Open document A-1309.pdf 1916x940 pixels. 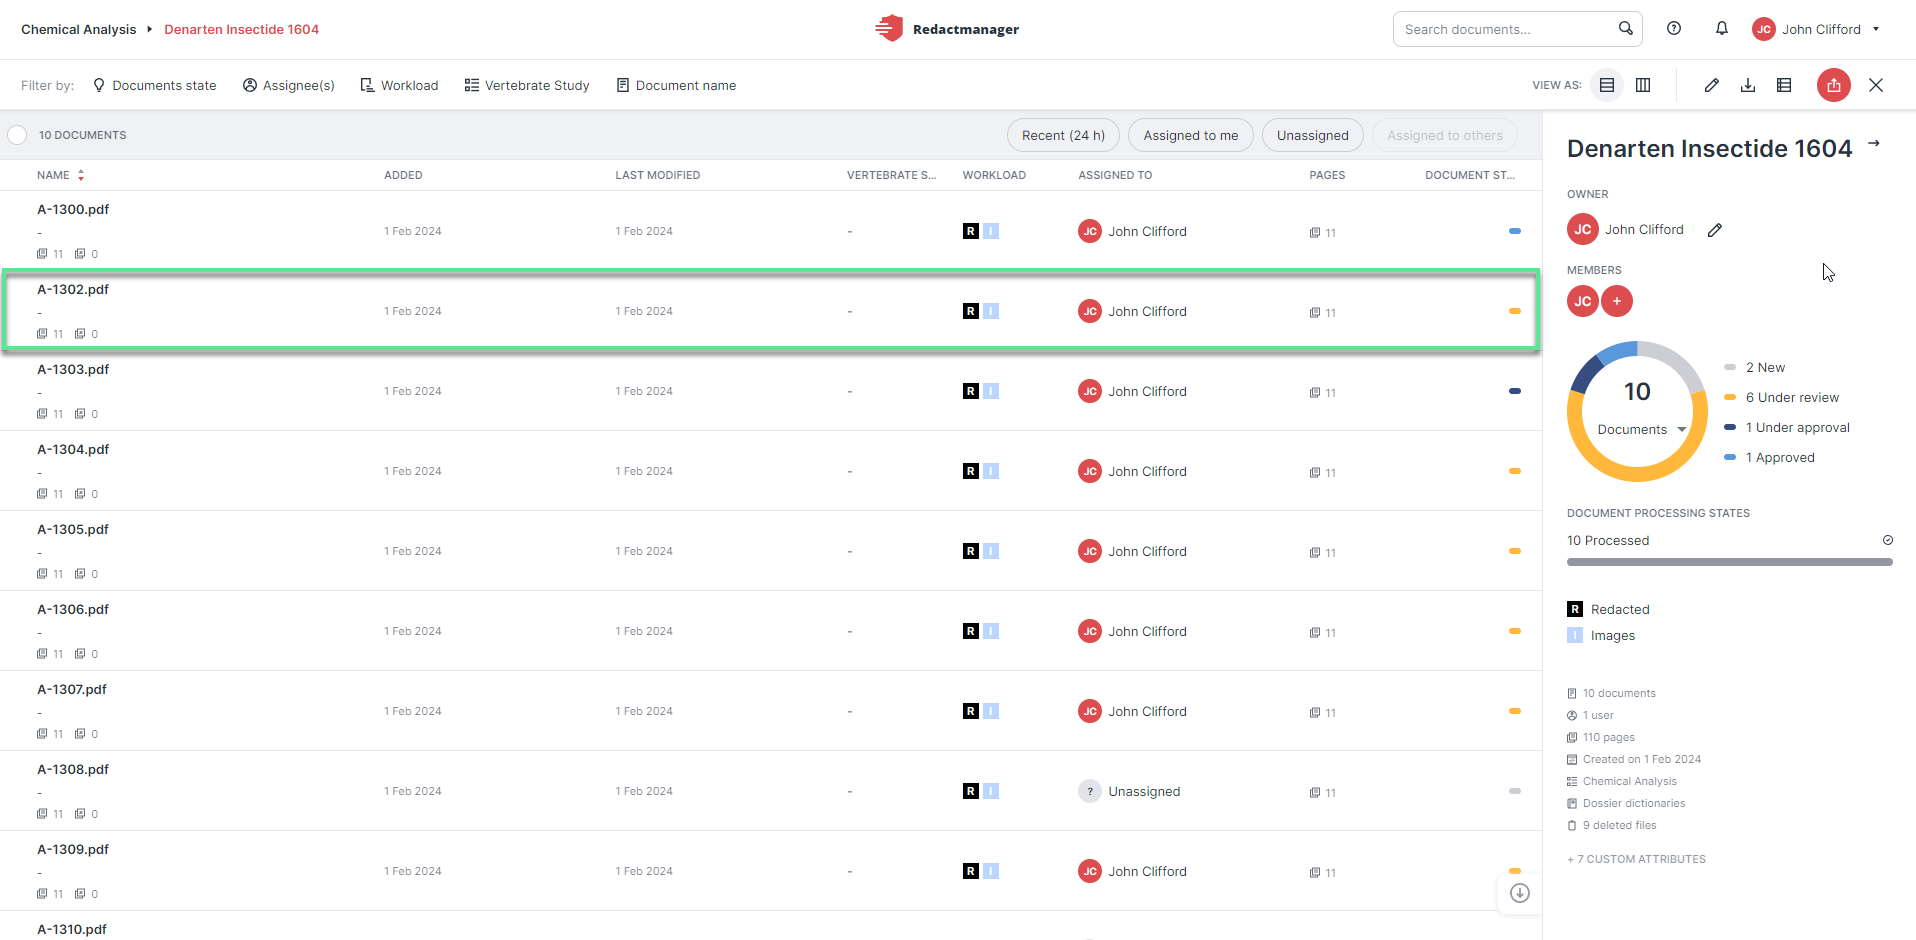73,849
